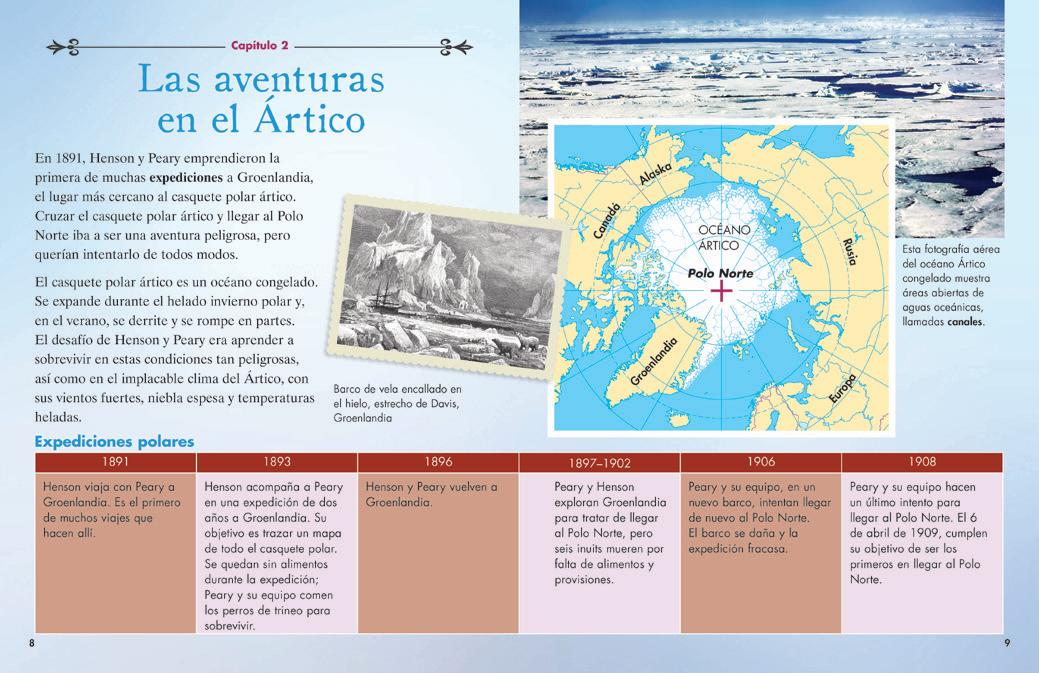Click the 'Capítulo 2' chapter label
The width and height of the screenshot is (1039, 673).
click(260, 46)
